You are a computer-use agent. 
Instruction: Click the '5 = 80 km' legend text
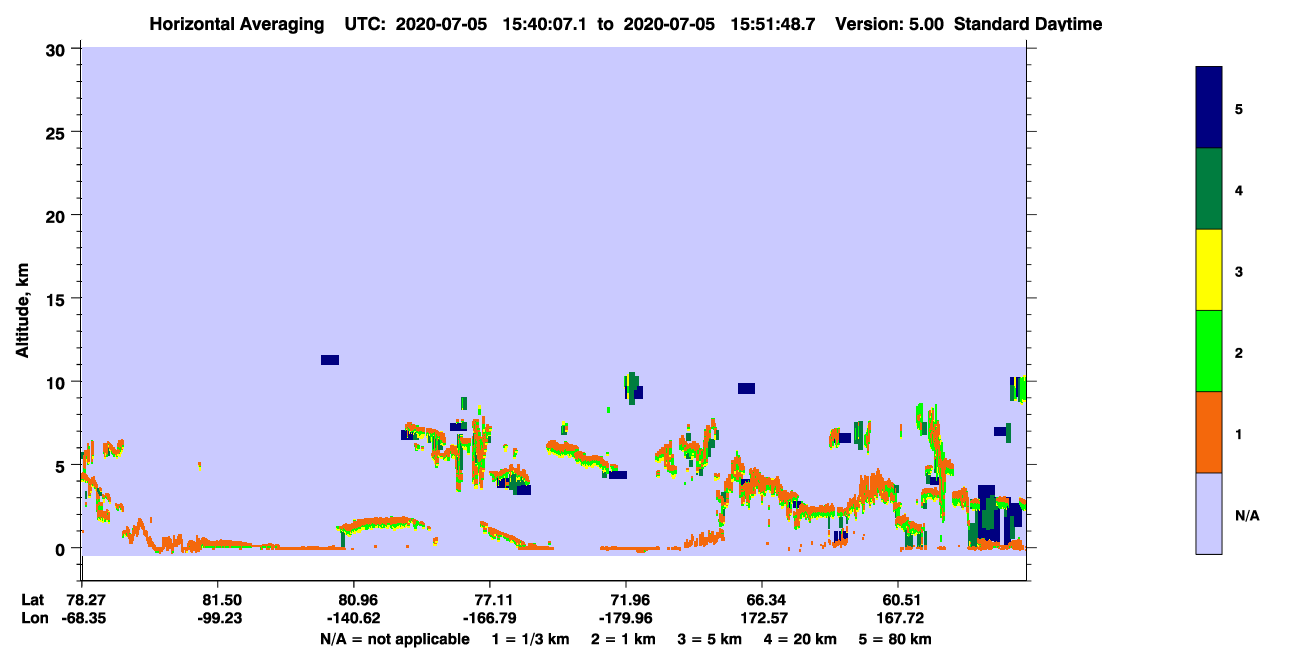coord(894,639)
